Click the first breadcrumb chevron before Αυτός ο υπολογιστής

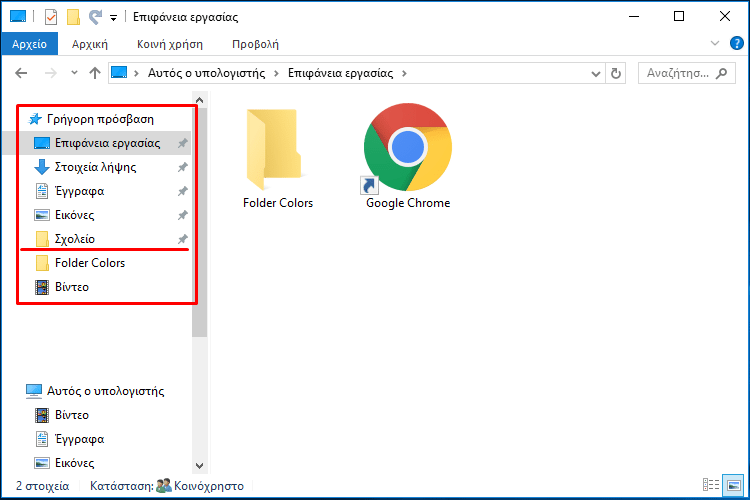[136, 73]
